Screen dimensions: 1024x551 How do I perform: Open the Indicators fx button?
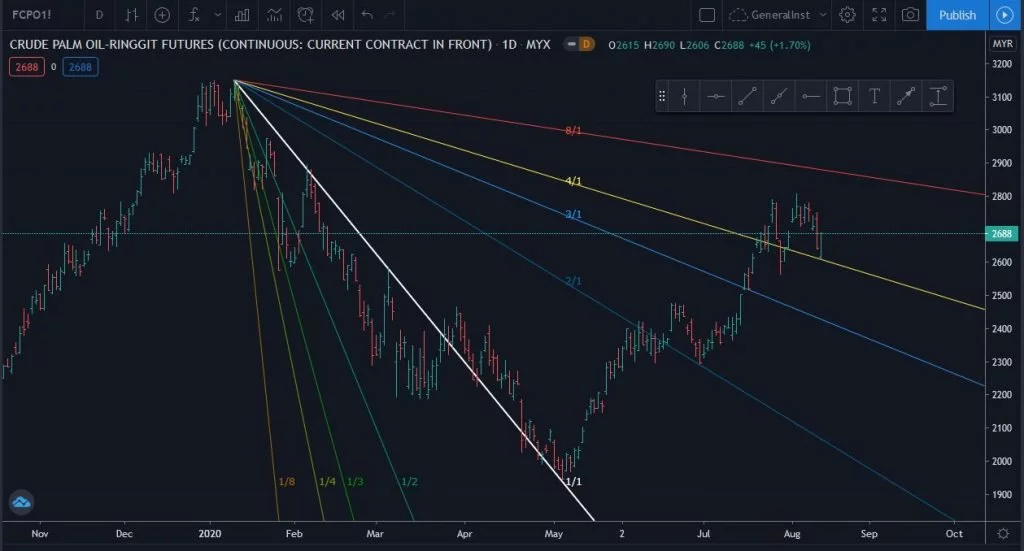pyautogui.click(x=193, y=15)
